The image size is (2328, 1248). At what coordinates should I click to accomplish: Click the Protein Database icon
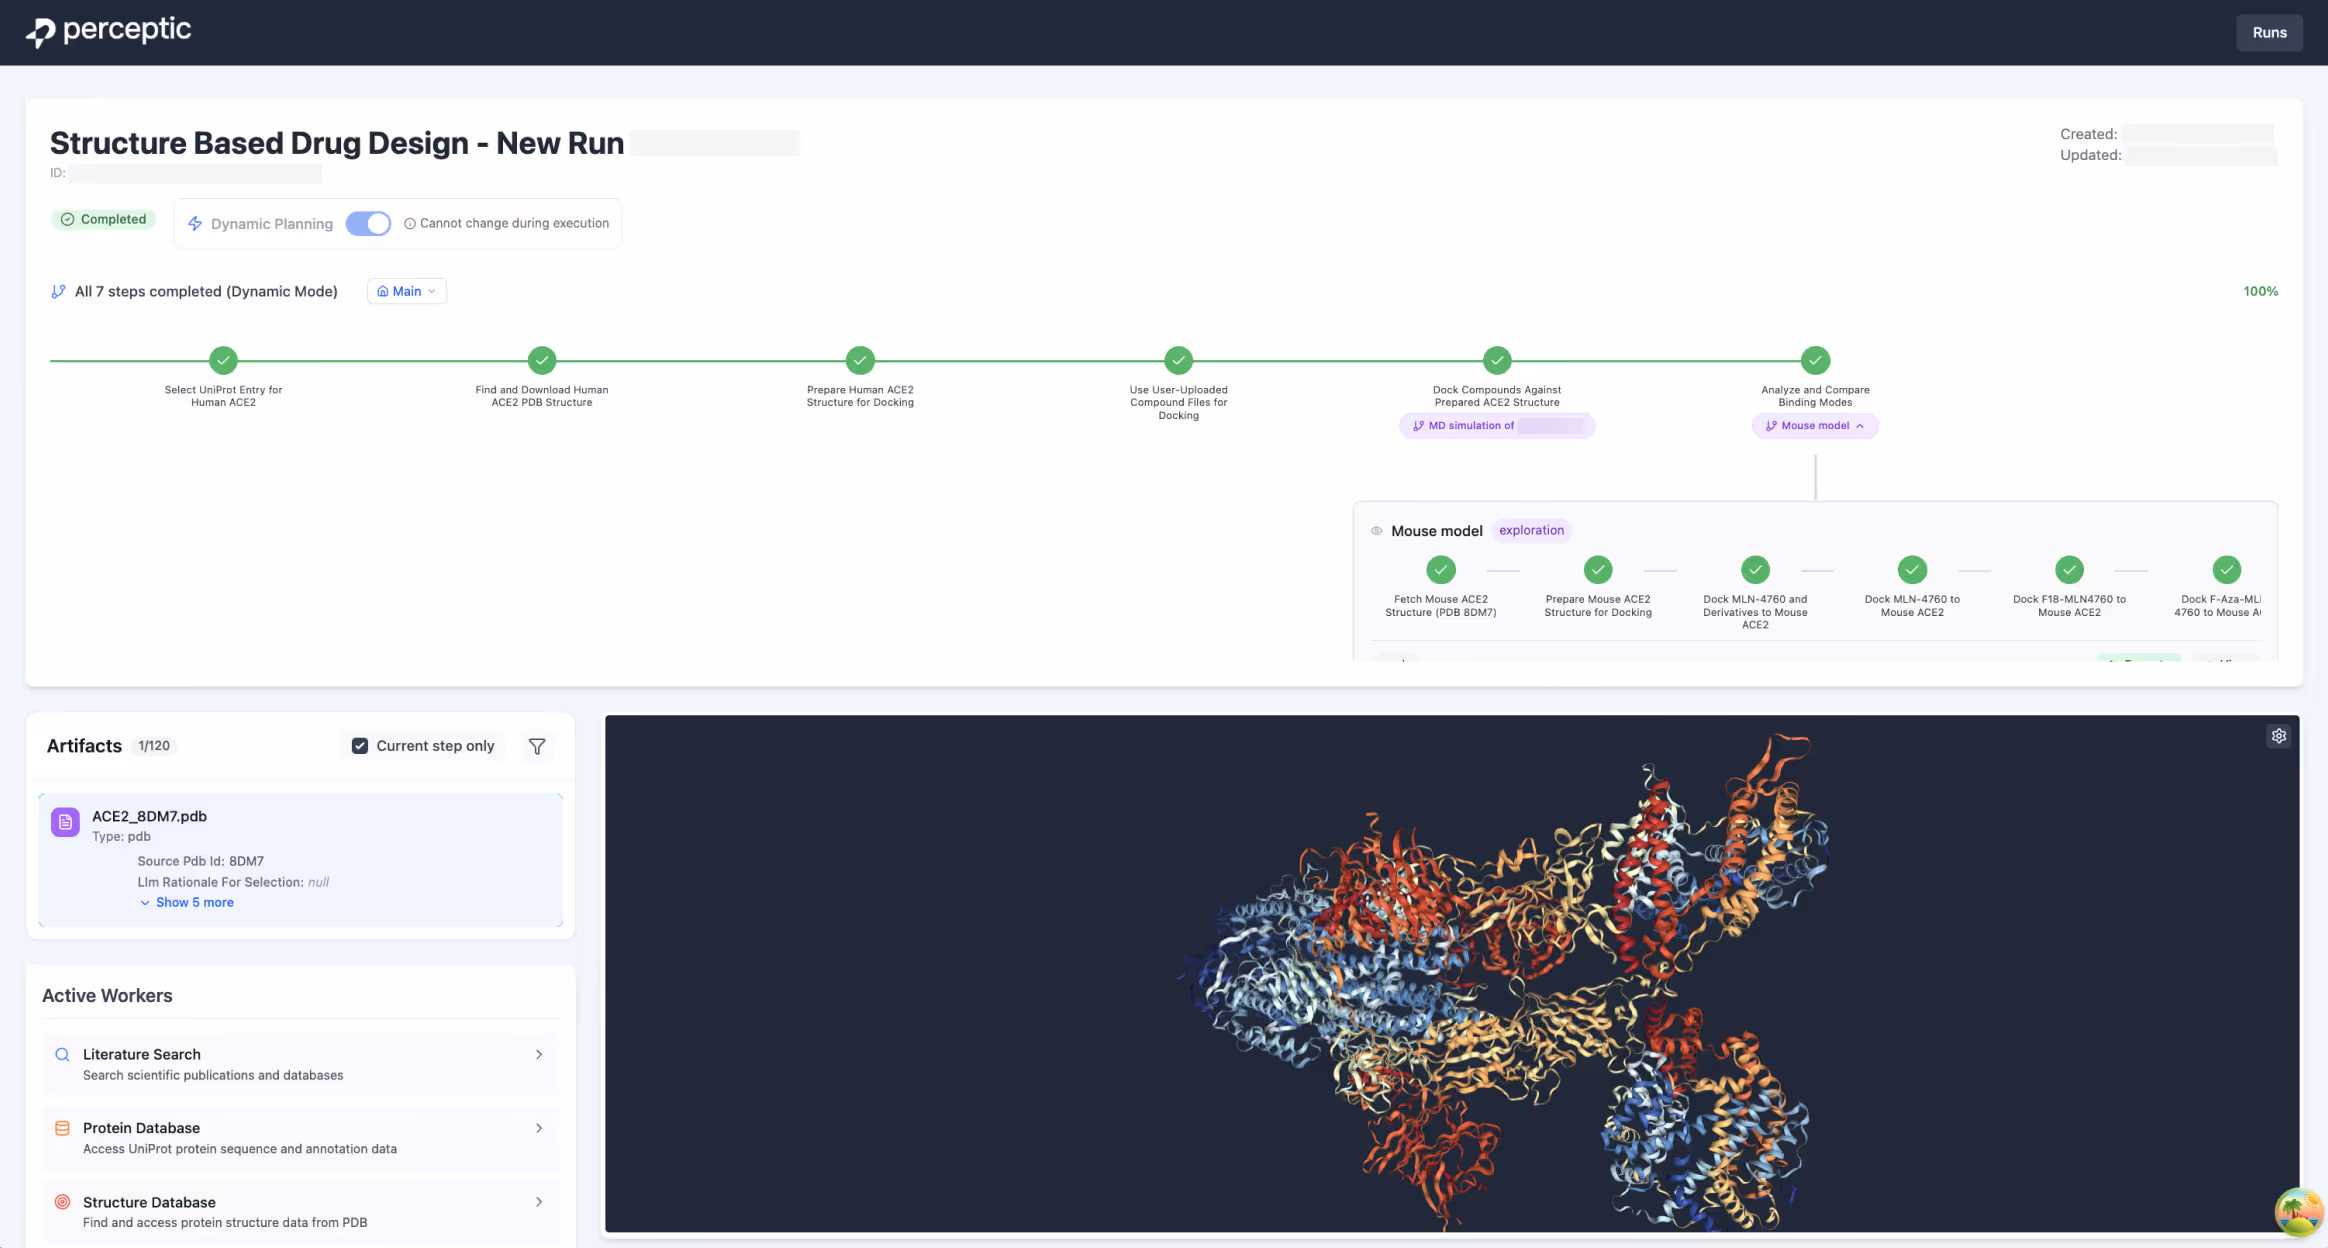[62, 1128]
